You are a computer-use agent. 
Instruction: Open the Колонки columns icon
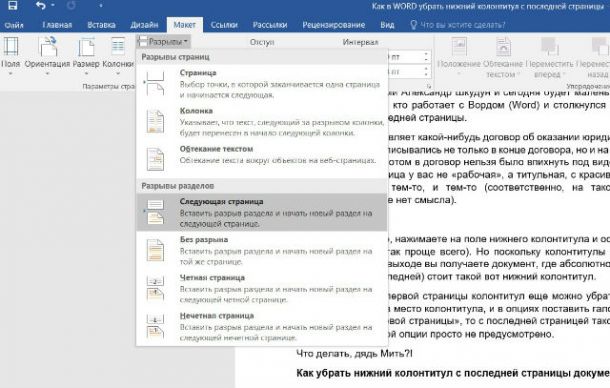(118, 46)
